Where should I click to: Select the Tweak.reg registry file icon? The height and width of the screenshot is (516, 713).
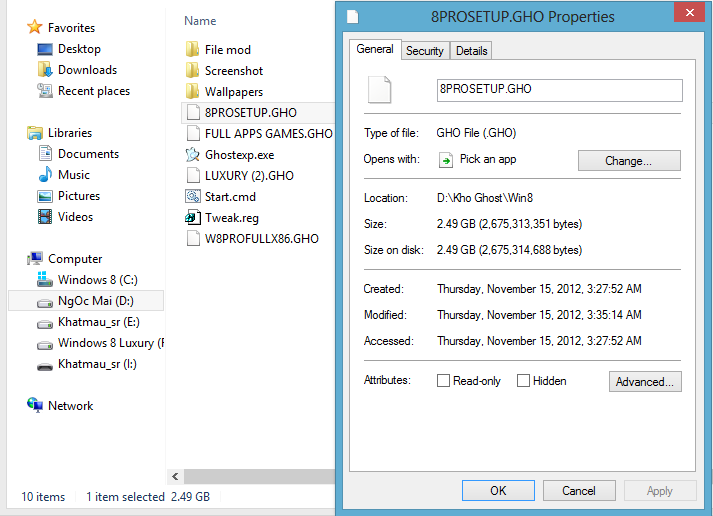[193, 217]
